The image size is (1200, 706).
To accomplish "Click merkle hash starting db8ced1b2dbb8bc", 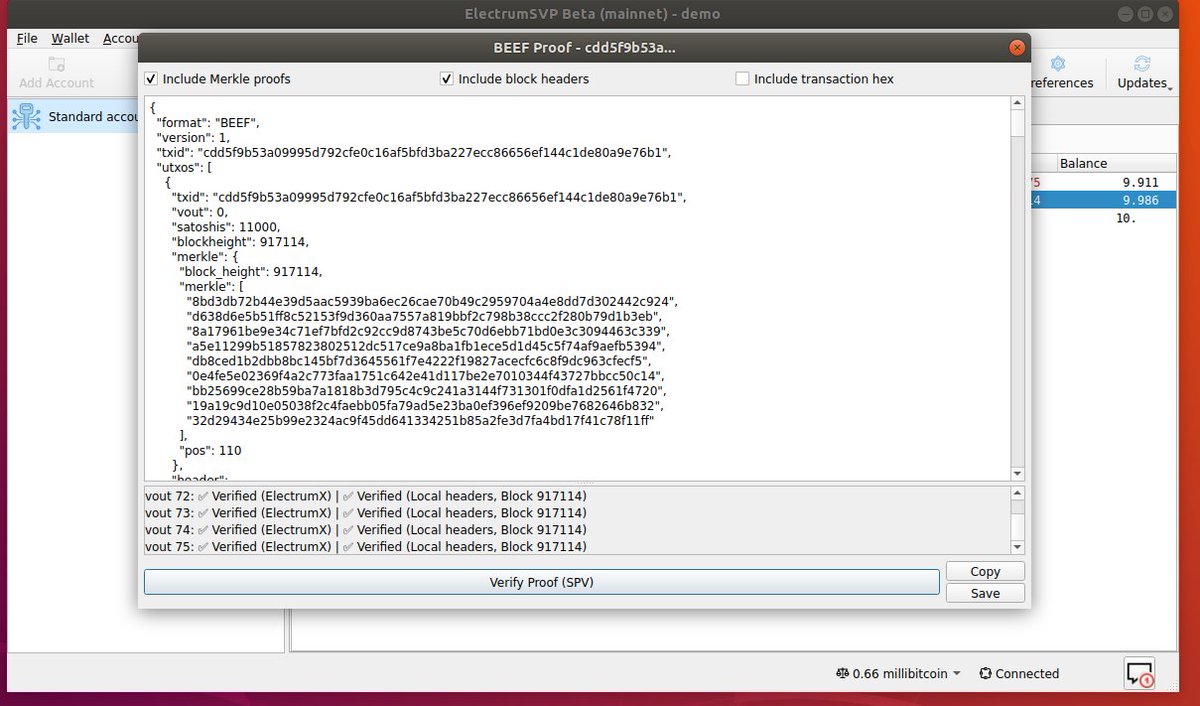I will 419,362.
